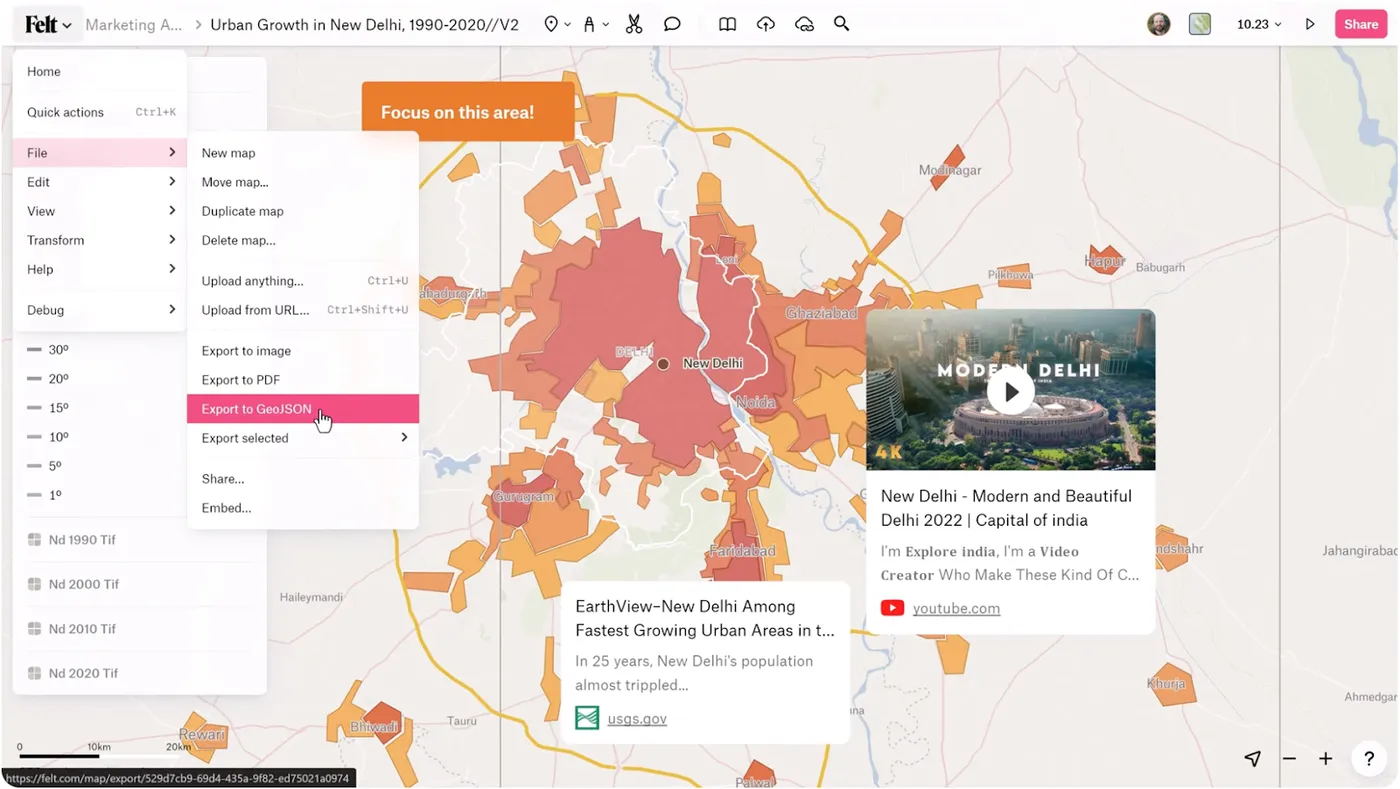Screen dimensions: 1400x789
Task: Play the Modern Delhi video
Action: (x=1011, y=392)
